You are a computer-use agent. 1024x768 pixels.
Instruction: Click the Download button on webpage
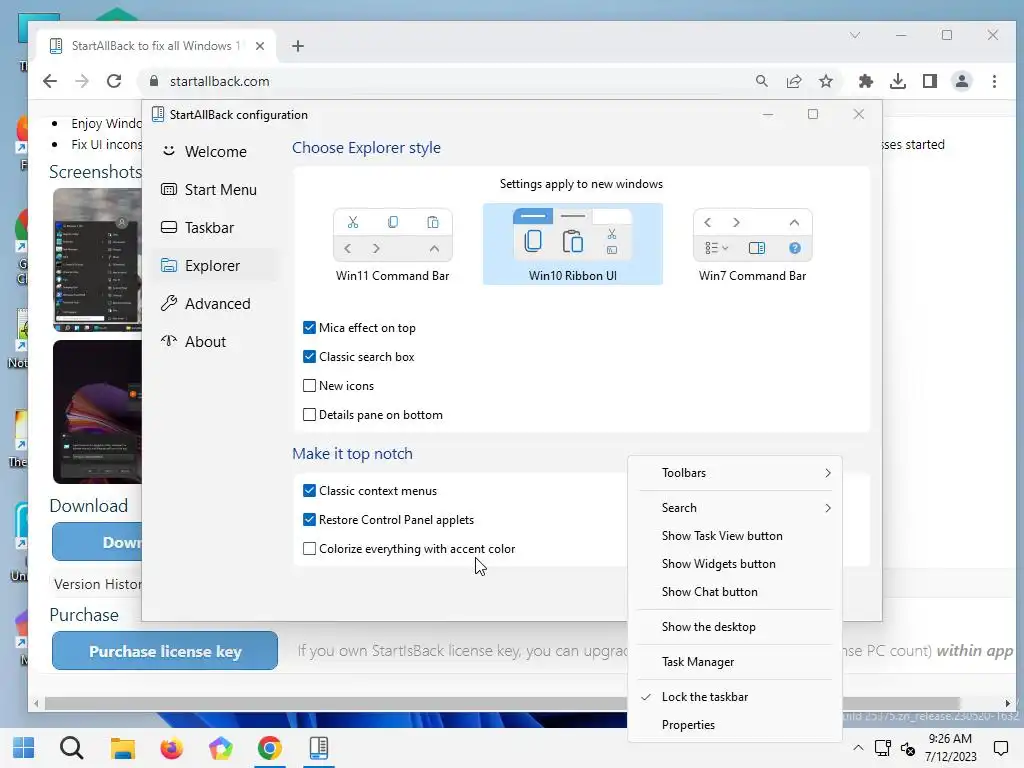pos(97,541)
